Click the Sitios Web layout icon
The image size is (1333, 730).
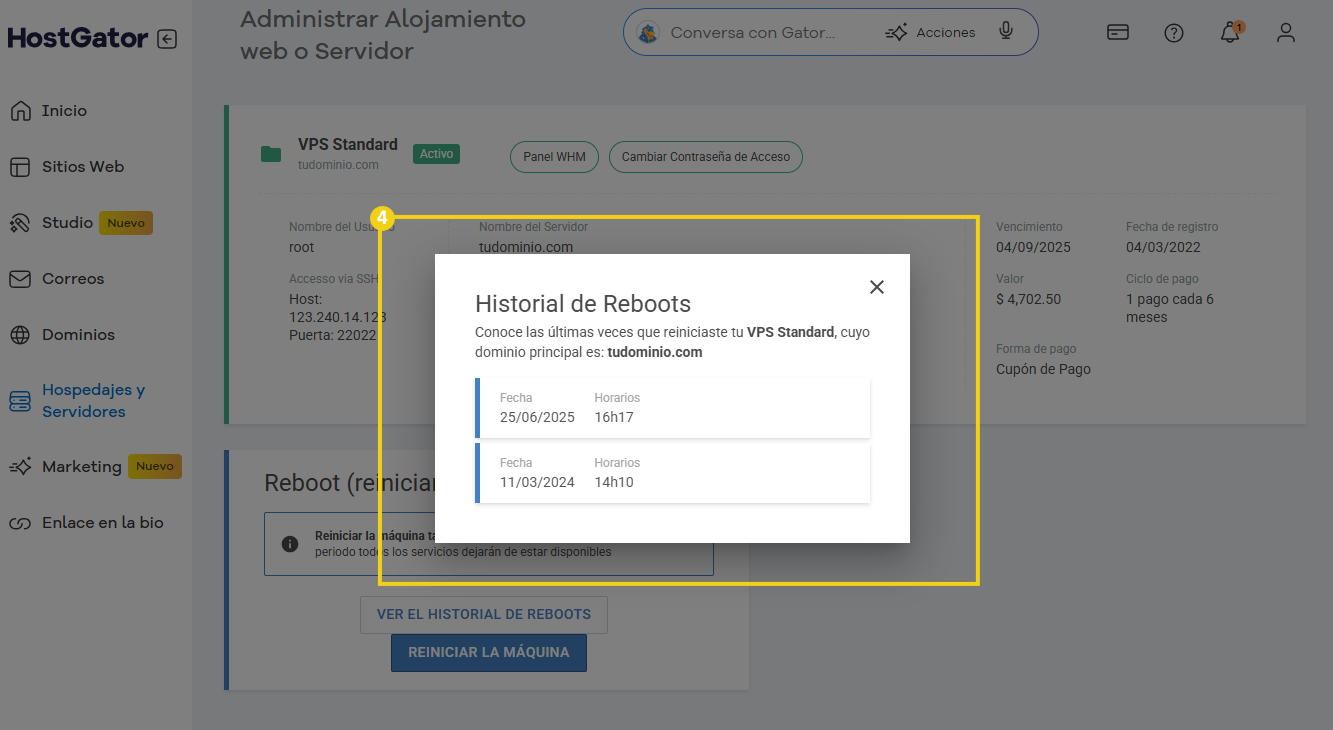pyautogui.click(x=20, y=167)
